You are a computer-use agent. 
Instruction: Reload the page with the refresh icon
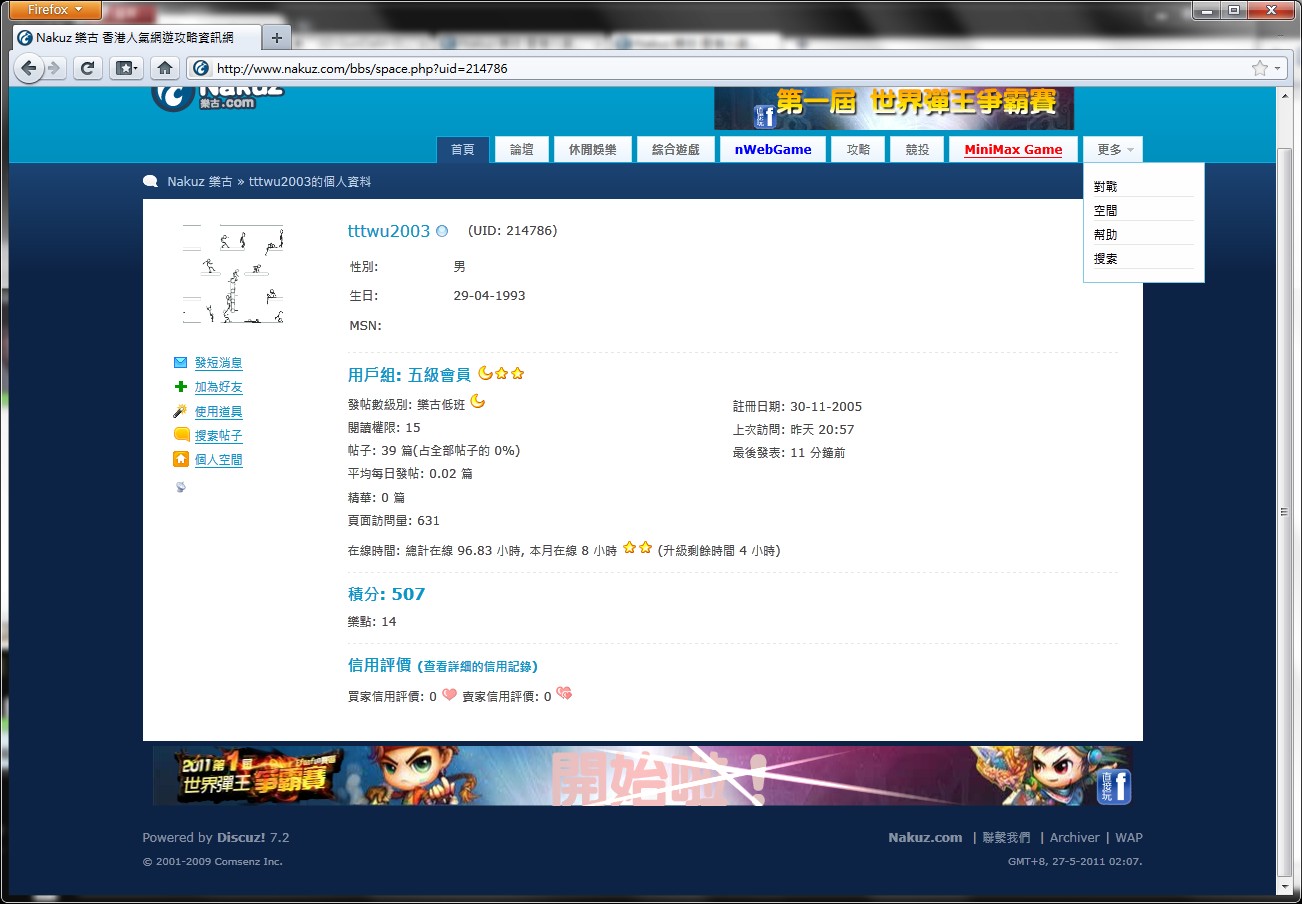(x=88, y=68)
